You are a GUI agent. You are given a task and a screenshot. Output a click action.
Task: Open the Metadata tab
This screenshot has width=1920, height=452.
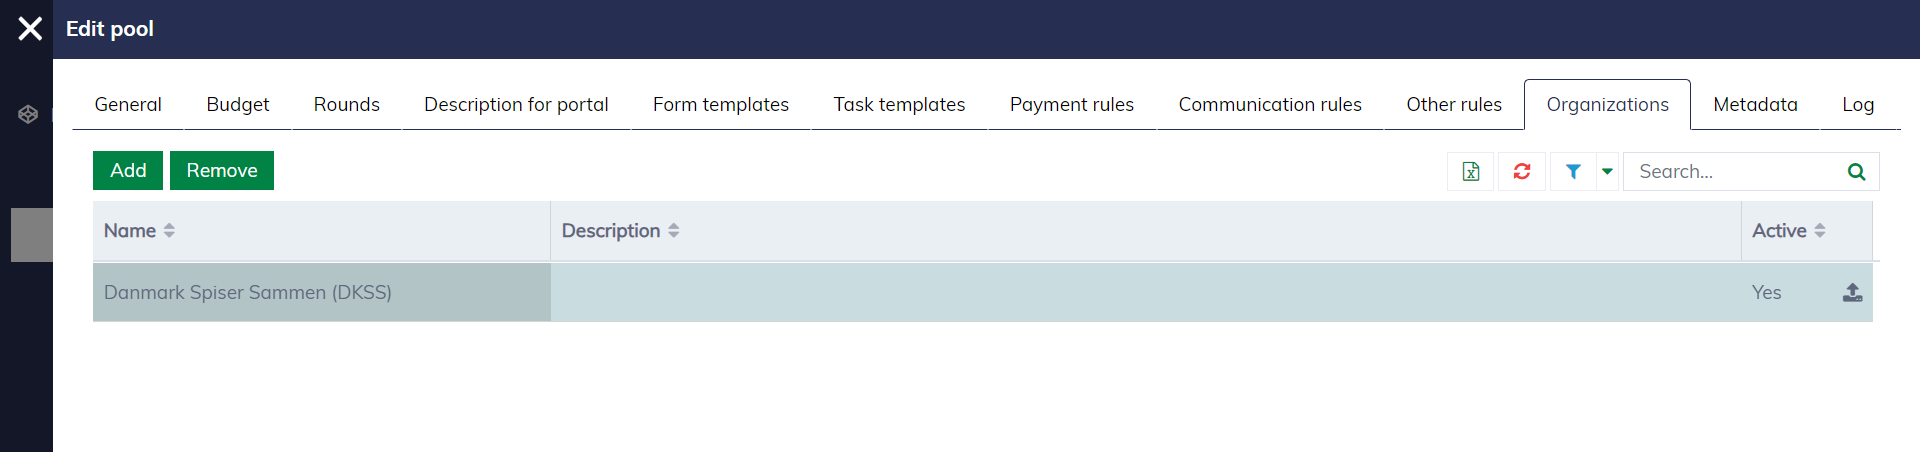[1755, 105]
